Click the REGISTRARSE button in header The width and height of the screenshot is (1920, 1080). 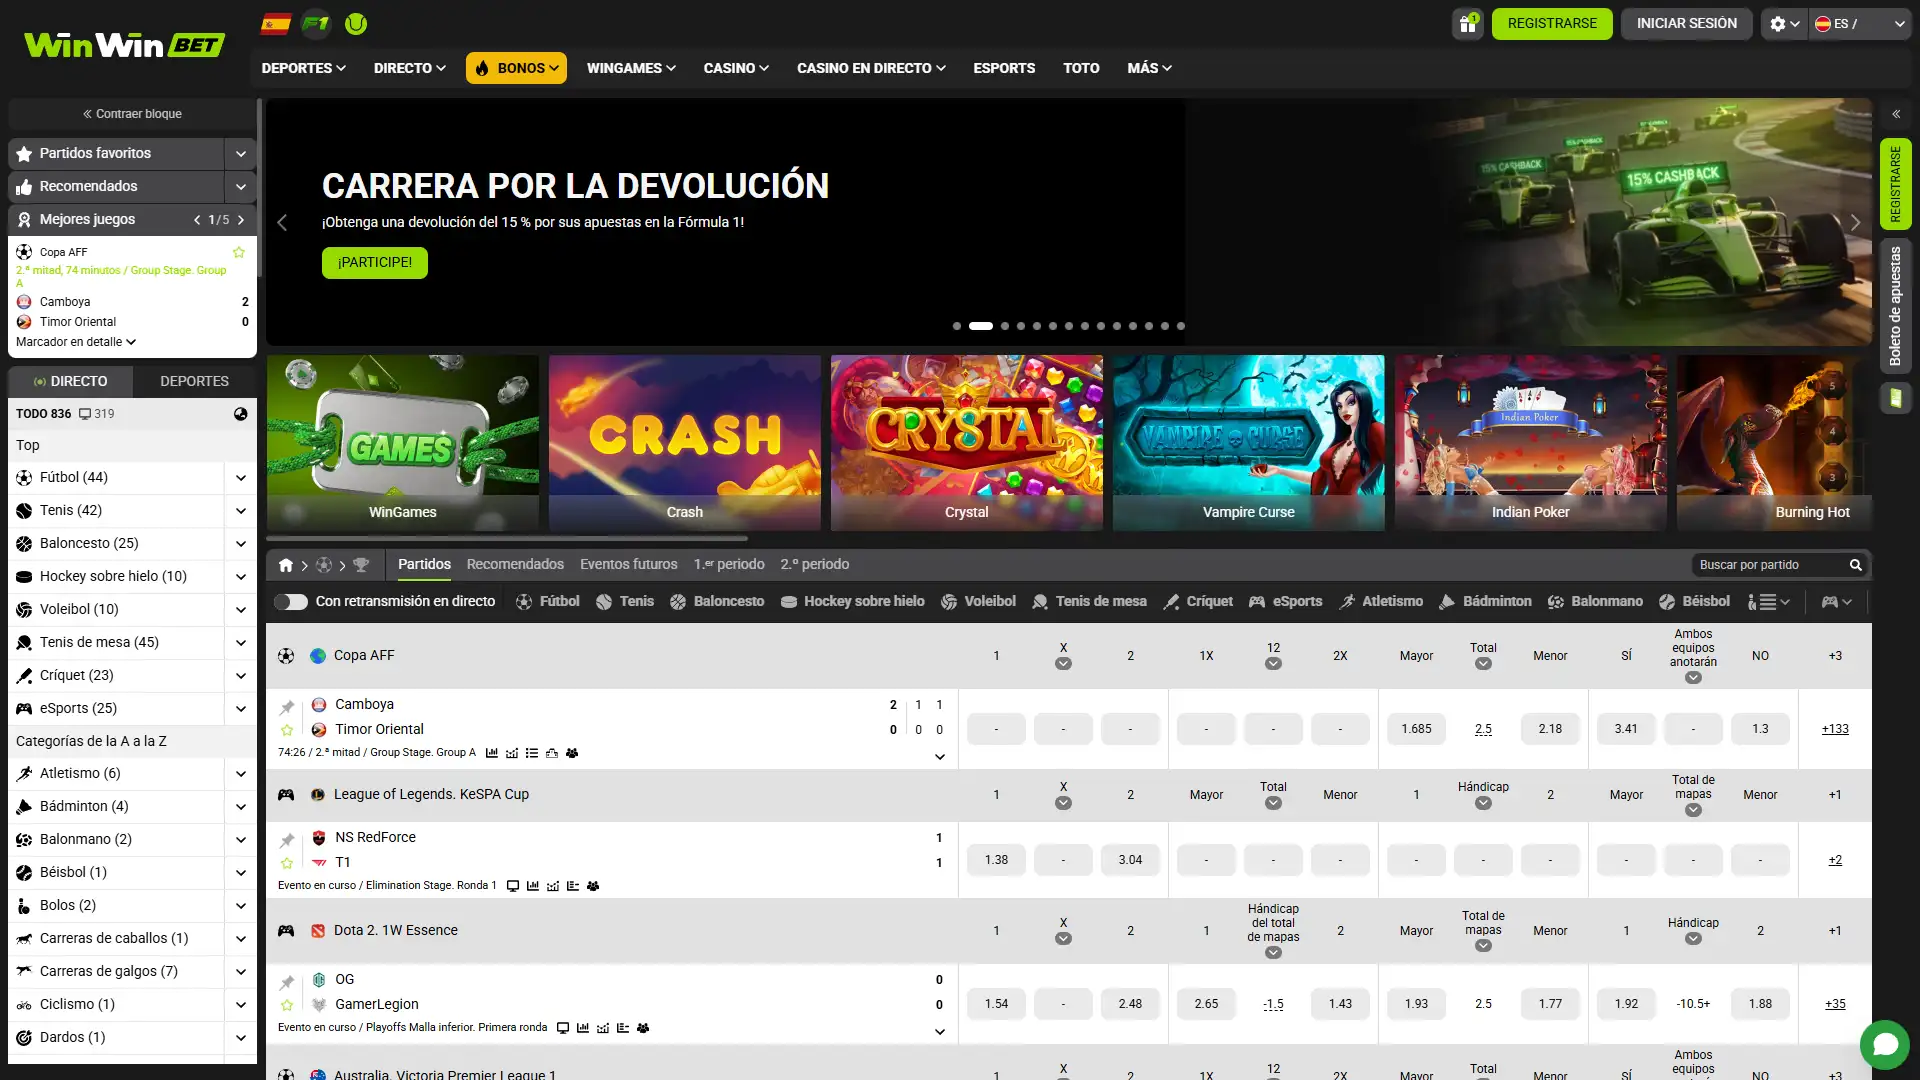pos(1552,24)
